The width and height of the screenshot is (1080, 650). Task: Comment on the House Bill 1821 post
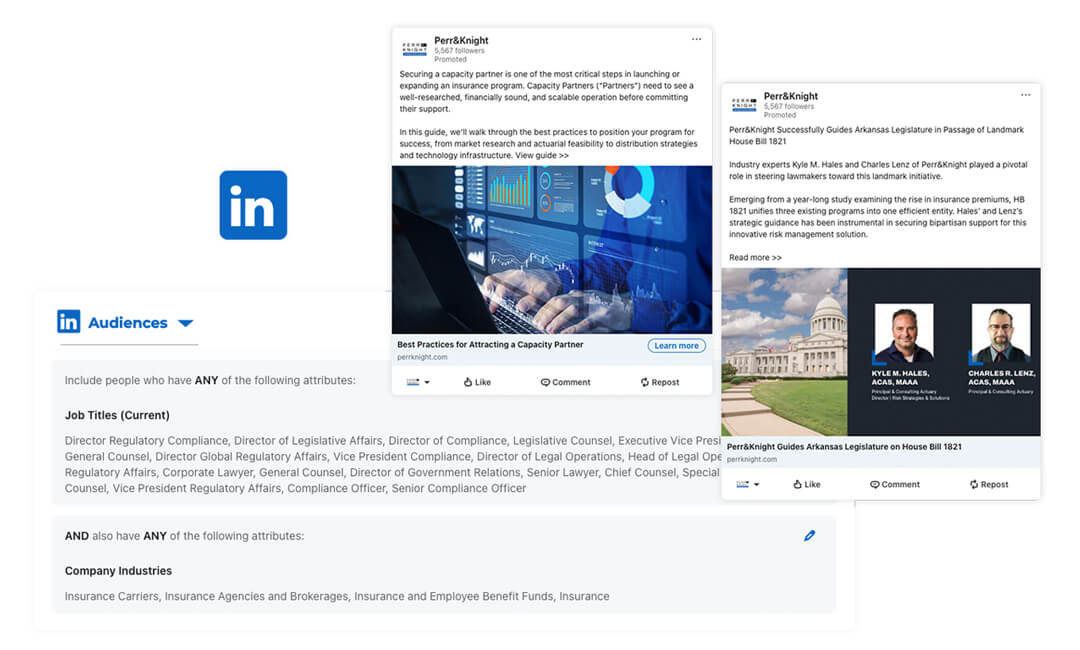pyautogui.click(x=895, y=485)
